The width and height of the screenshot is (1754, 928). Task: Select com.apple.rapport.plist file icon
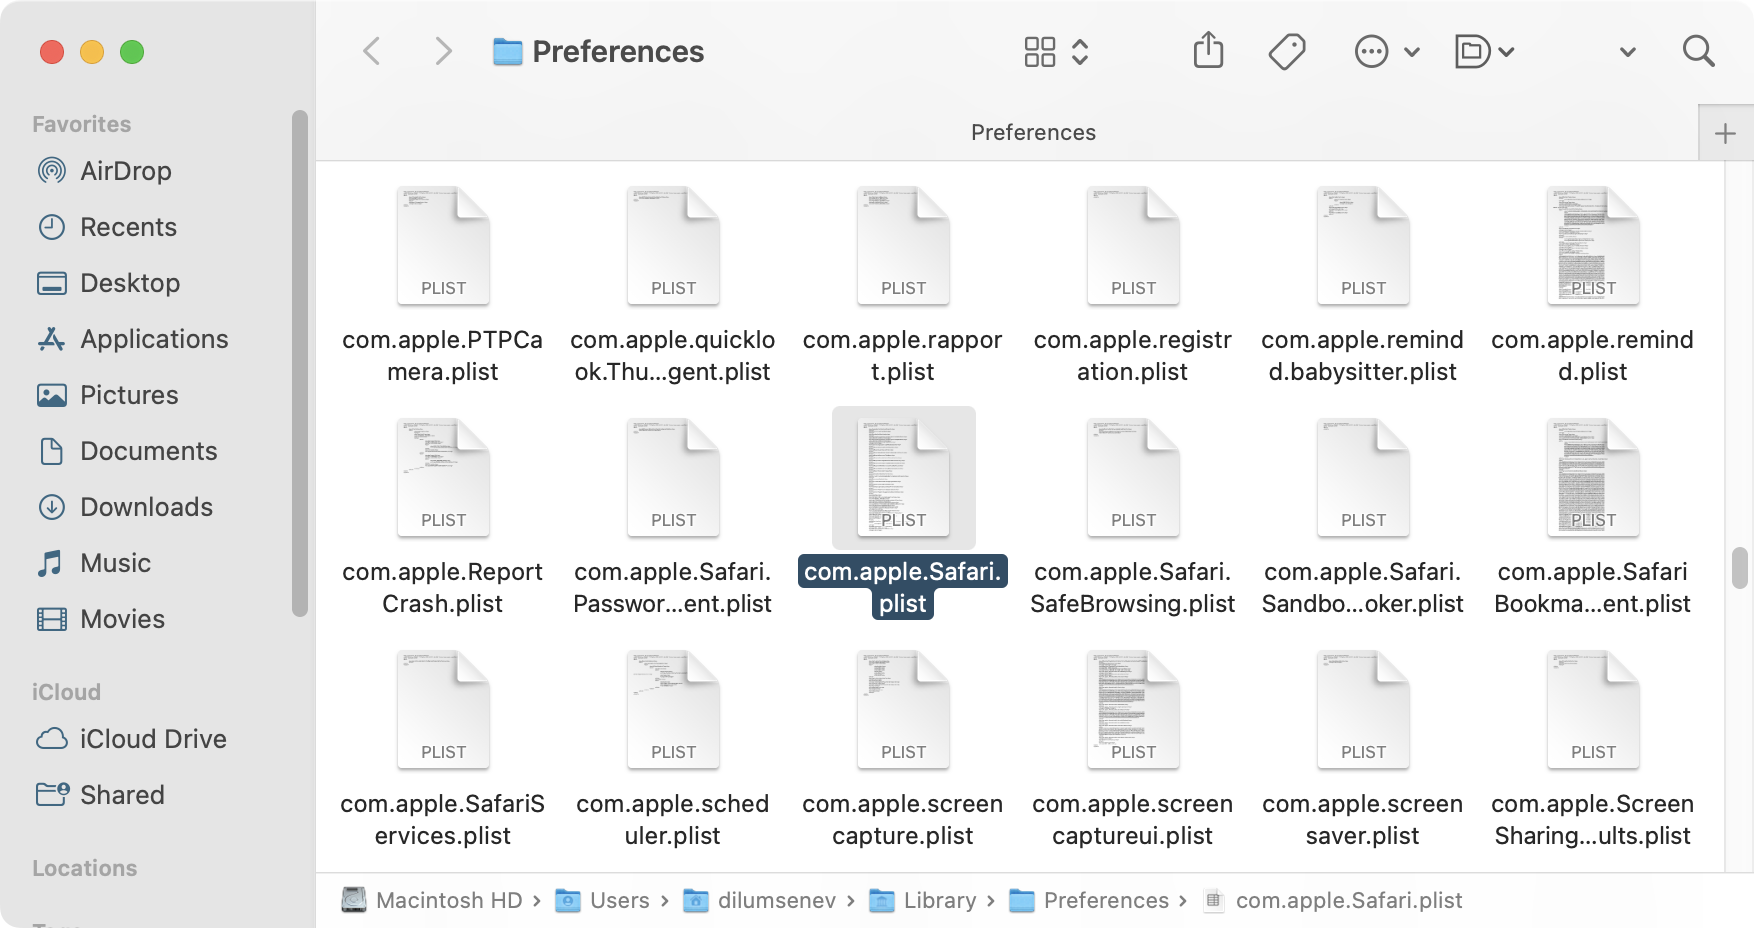tap(903, 246)
